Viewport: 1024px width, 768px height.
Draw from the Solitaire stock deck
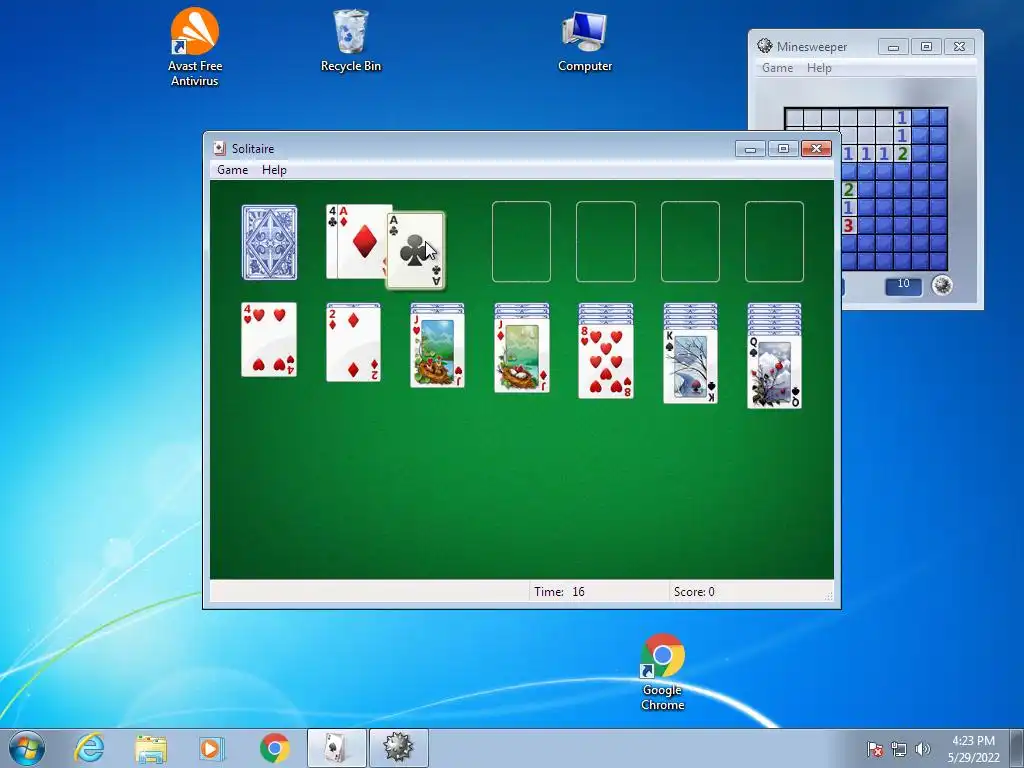pyautogui.click(x=269, y=242)
